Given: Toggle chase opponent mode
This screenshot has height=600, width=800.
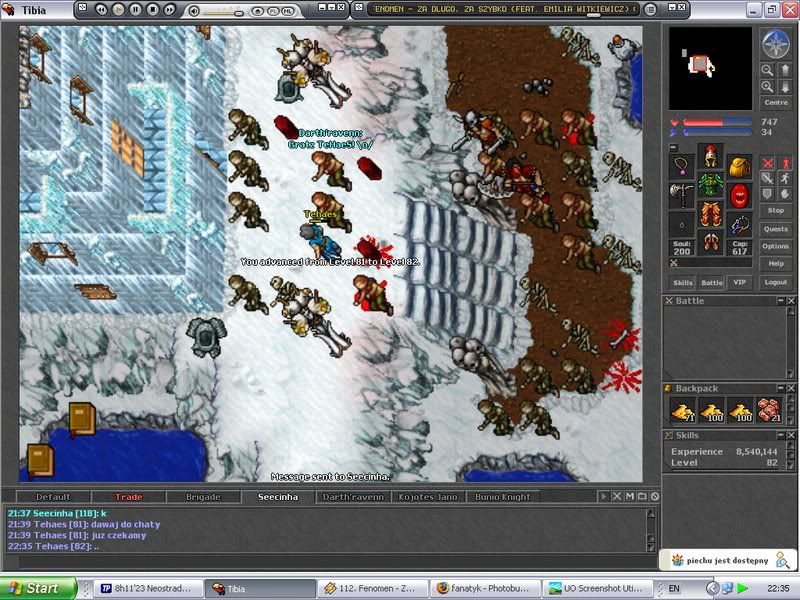Looking at the screenshot, I should 785,179.
